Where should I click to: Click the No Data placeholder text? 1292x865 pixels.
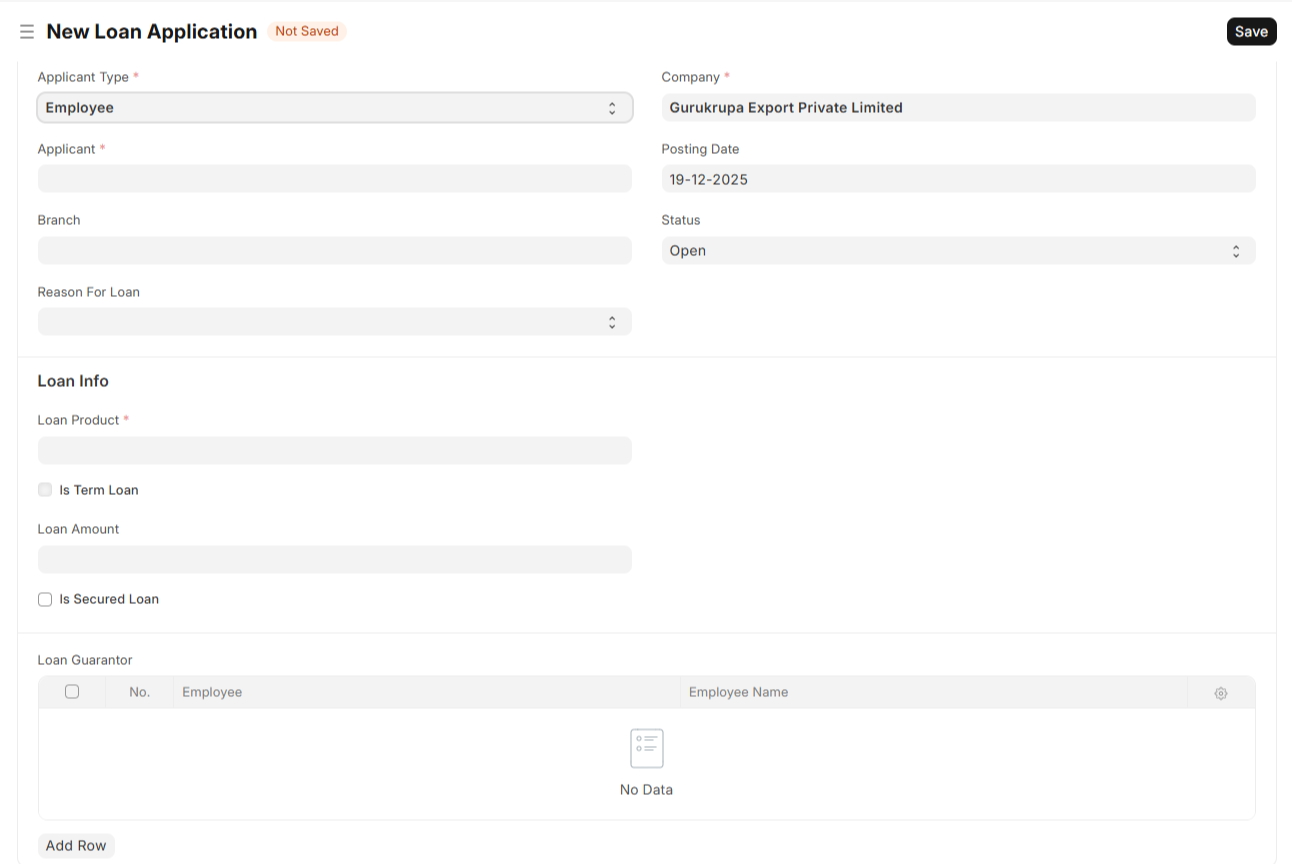coord(646,790)
